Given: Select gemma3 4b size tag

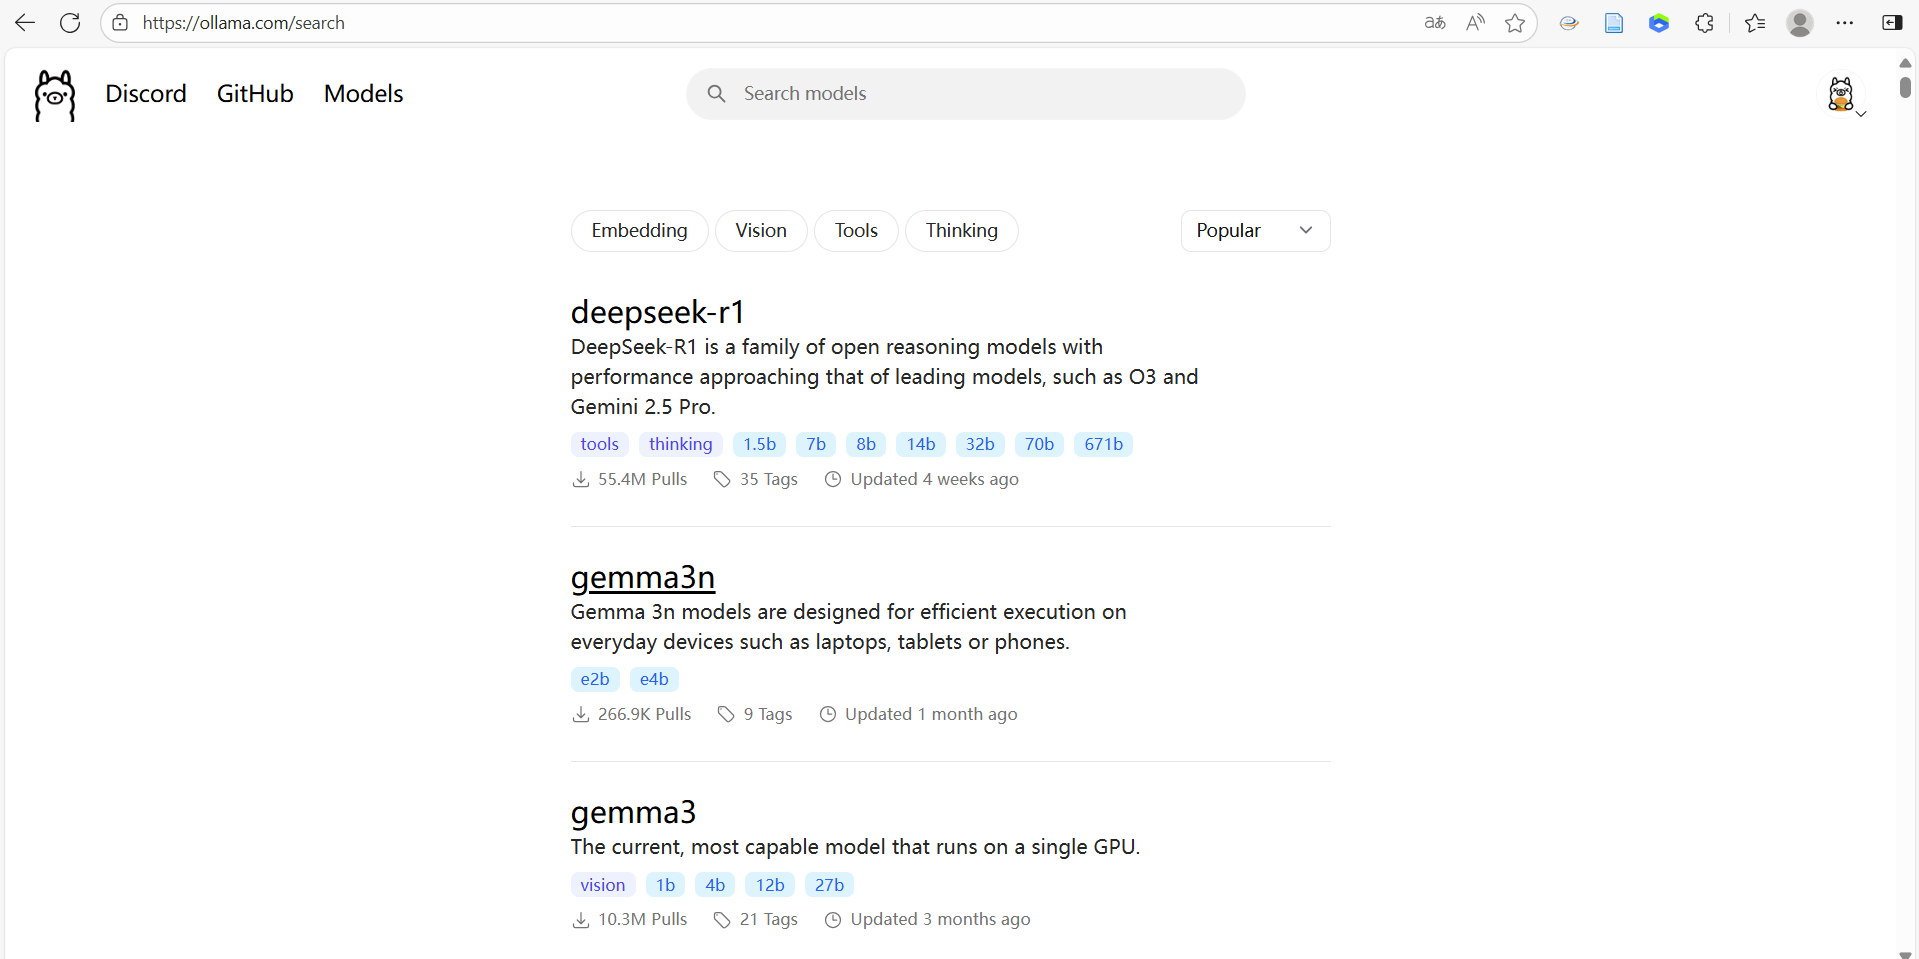Looking at the screenshot, I should tap(715, 885).
